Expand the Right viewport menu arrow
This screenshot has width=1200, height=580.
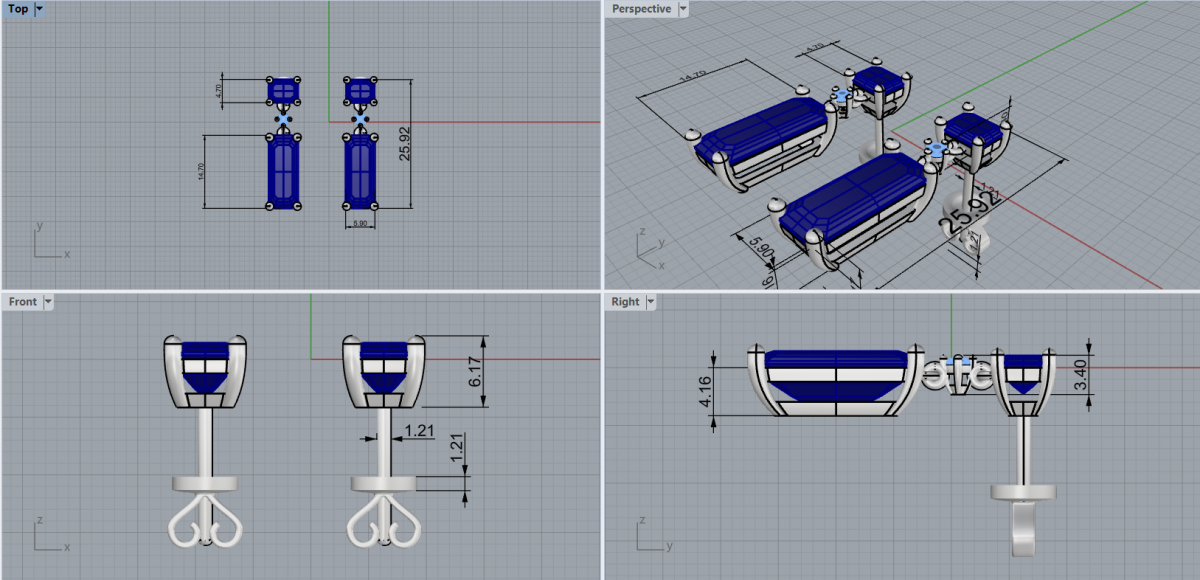[651, 301]
